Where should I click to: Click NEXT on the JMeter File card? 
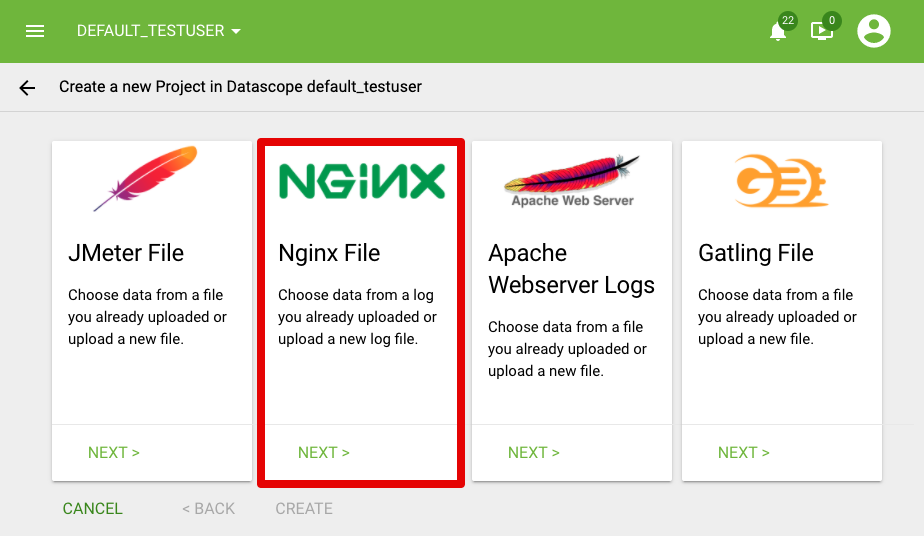114,452
